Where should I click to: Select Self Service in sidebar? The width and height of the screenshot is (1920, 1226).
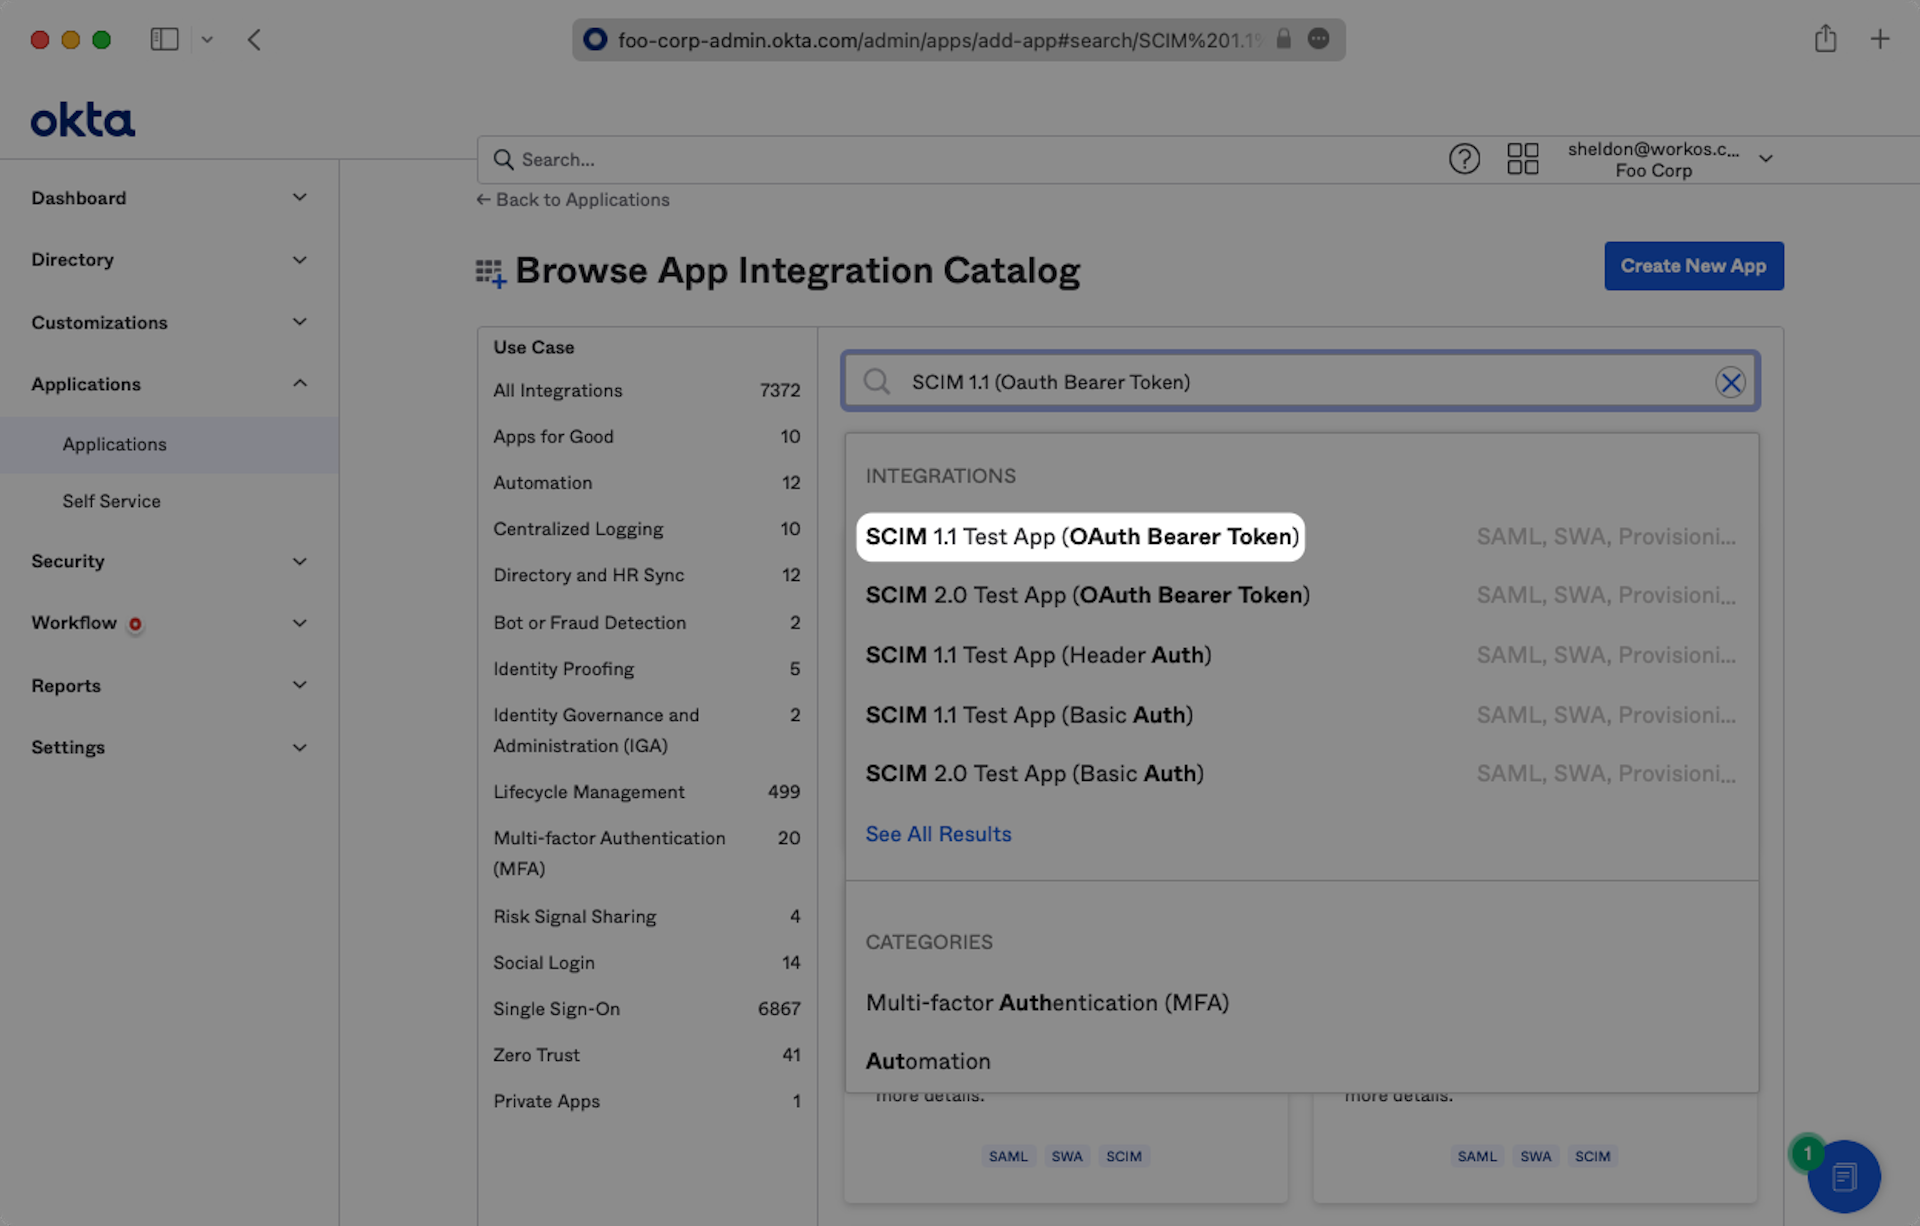[x=111, y=501]
